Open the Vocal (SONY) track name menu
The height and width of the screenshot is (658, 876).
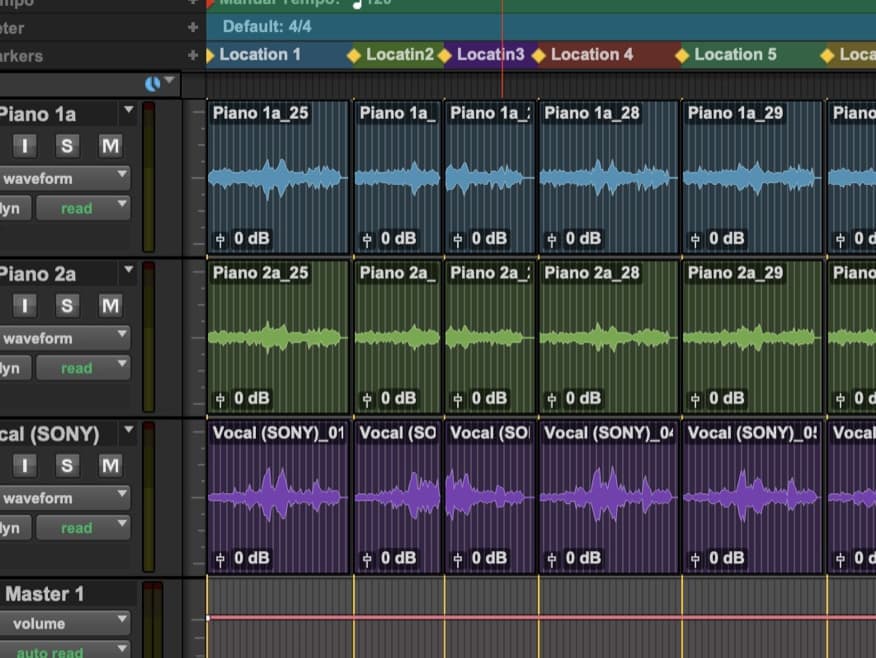click(x=127, y=431)
